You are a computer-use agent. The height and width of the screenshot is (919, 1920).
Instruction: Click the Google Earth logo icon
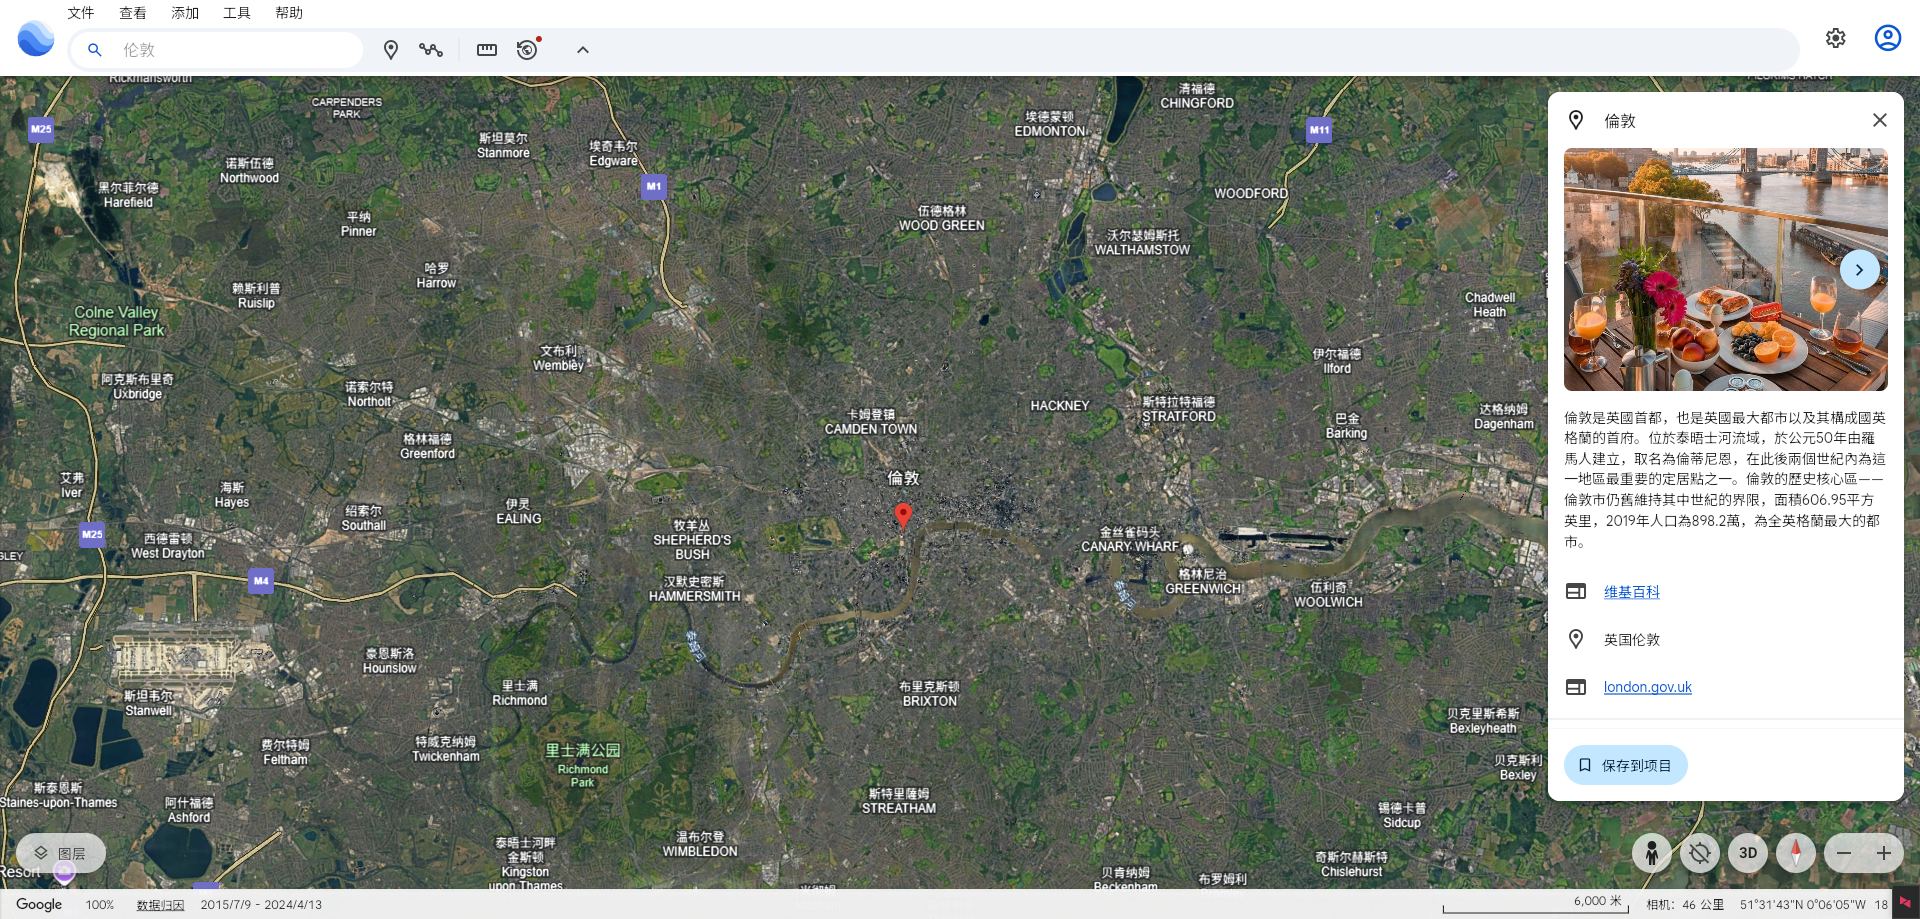[x=36, y=39]
